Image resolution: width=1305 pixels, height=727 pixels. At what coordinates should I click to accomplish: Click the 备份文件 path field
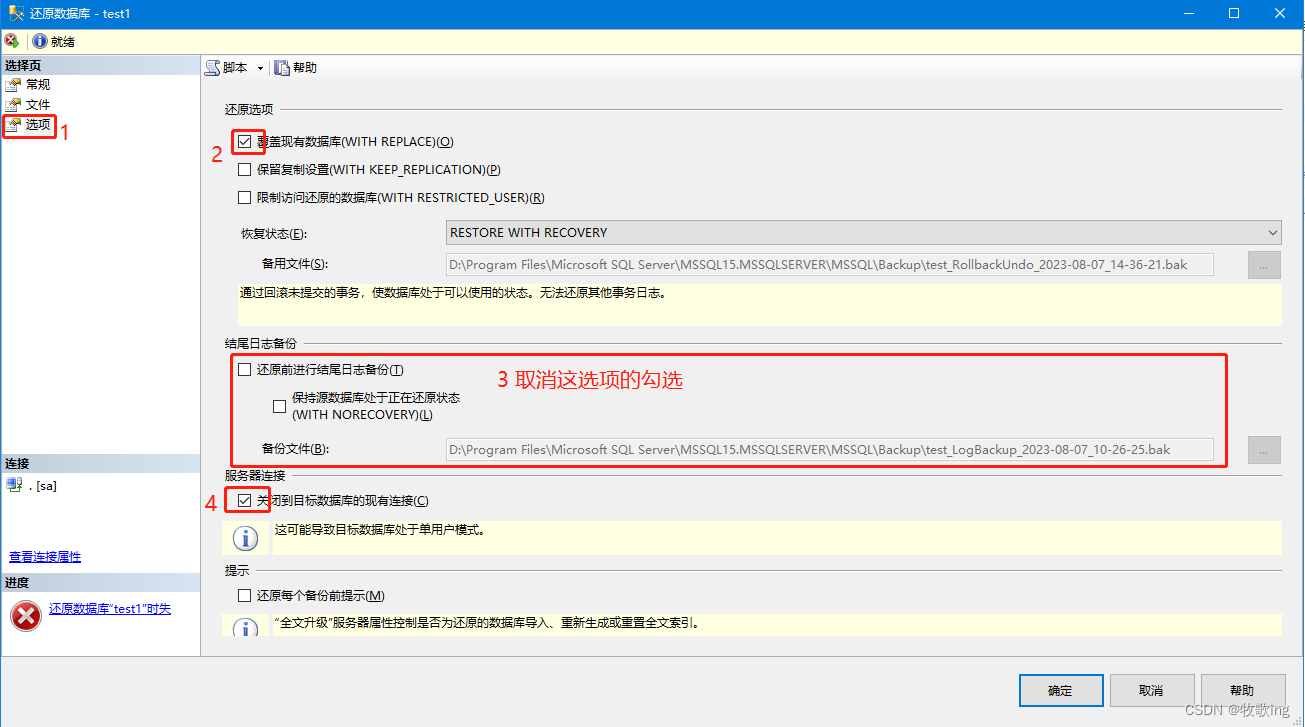(x=830, y=450)
